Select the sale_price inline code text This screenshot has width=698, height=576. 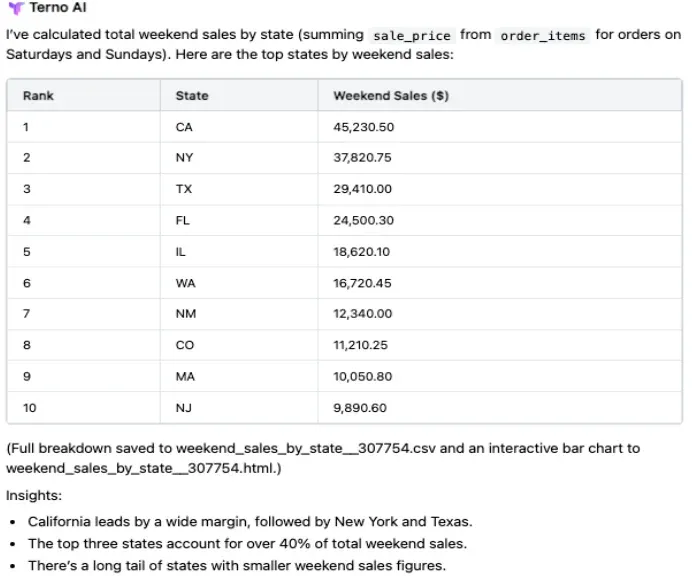pyautogui.click(x=411, y=35)
